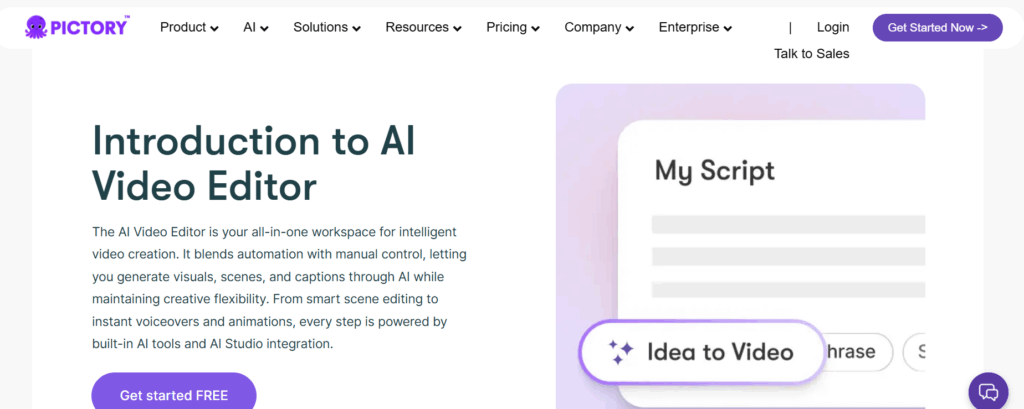
Task: Open the Talk to Sales link
Action: 811,54
